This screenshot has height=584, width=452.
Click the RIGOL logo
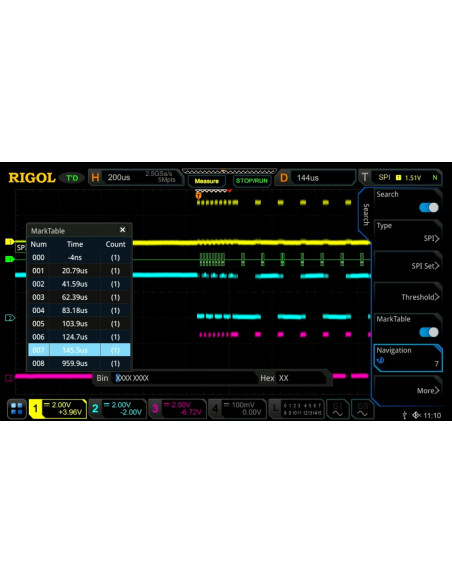(x=32, y=178)
